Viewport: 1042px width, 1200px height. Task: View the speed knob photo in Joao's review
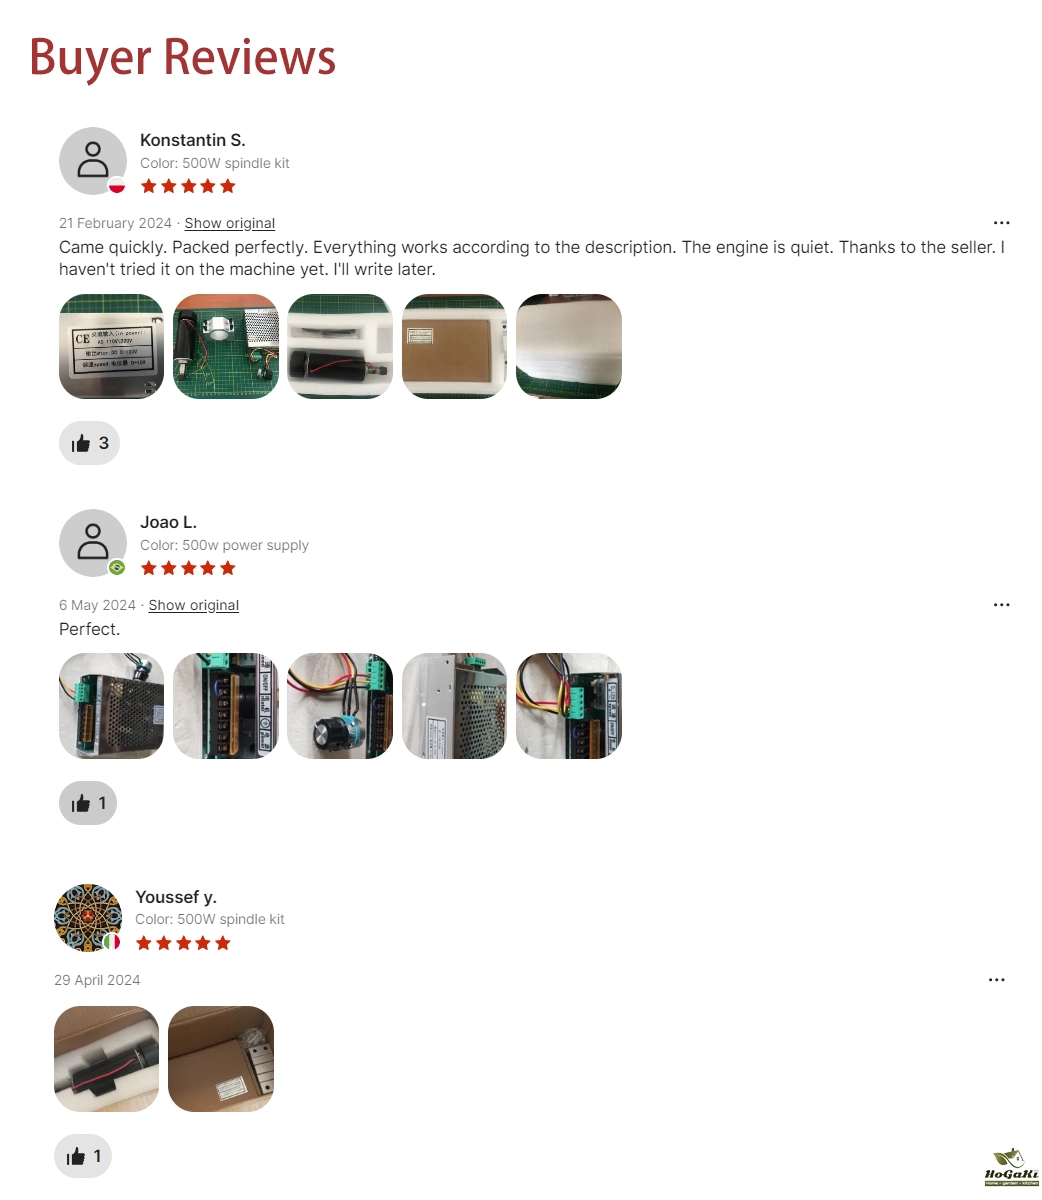click(x=340, y=706)
